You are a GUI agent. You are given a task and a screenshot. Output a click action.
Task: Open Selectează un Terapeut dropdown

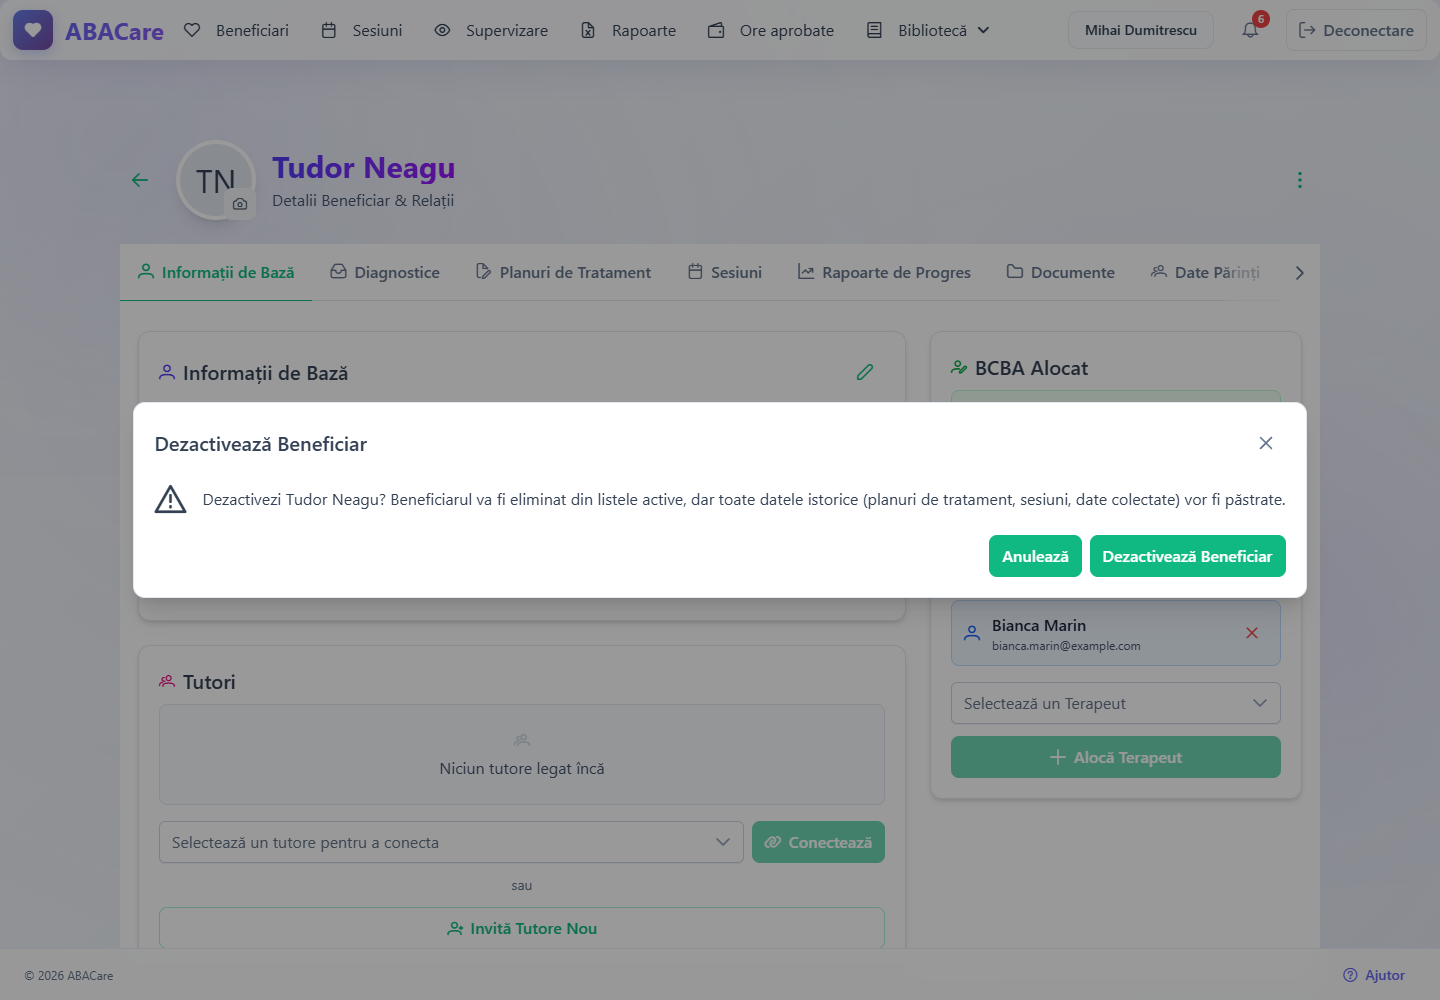pyautogui.click(x=1115, y=703)
